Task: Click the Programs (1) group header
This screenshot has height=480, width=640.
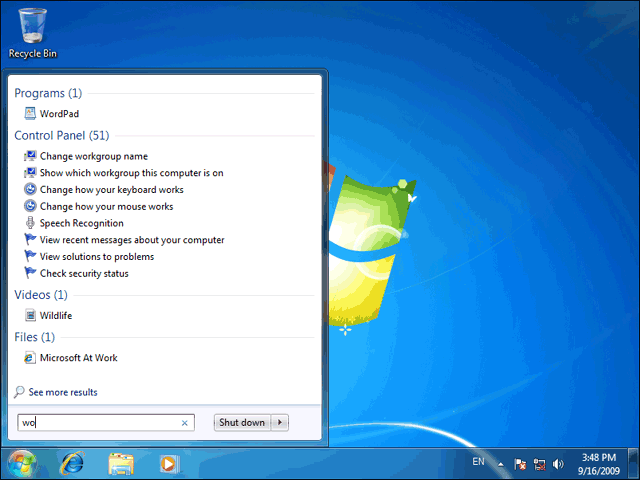Action: coord(48,93)
